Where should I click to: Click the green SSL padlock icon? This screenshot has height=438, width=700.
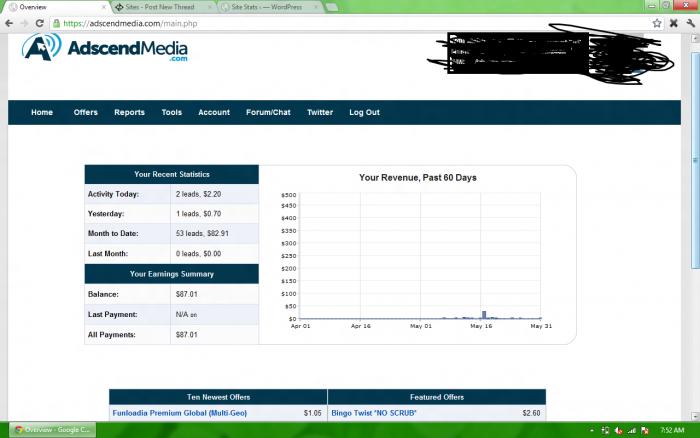pos(56,23)
